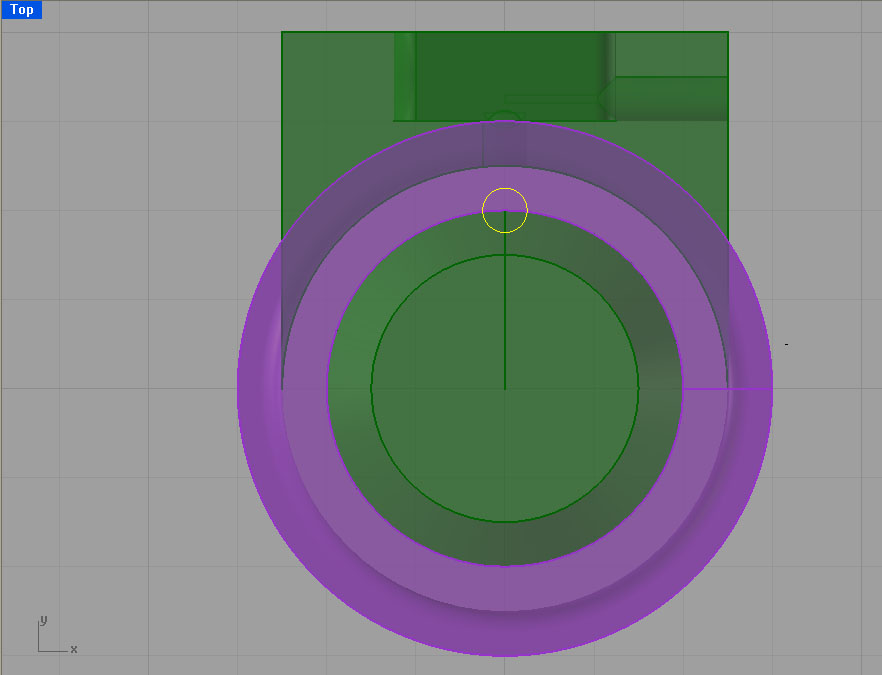Select the purple horizontal seam line
882x675 pixels.
tap(727, 389)
